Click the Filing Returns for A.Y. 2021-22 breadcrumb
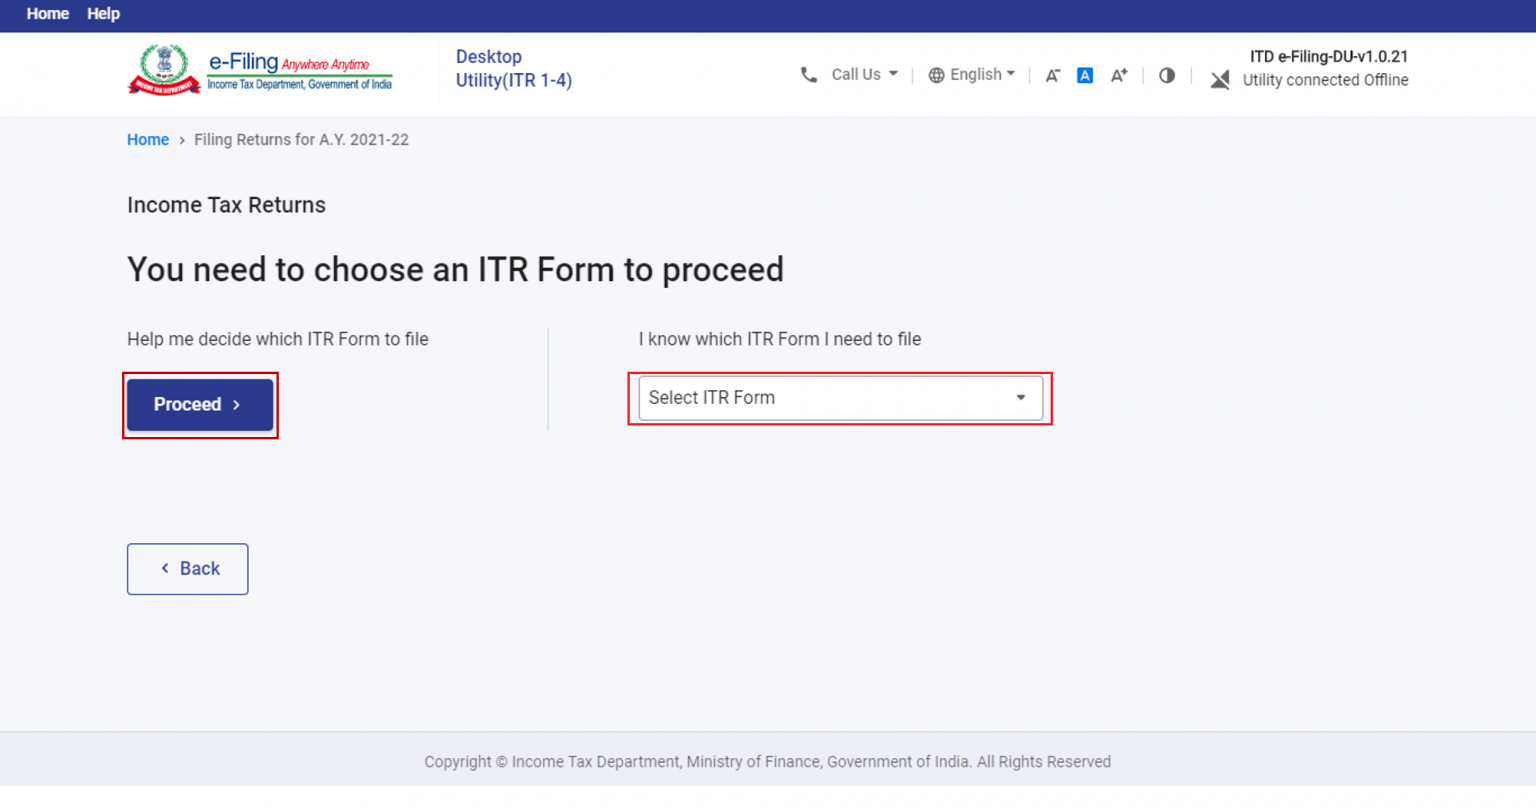Viewport: 1536px width, 808px height. click(301, 140)
